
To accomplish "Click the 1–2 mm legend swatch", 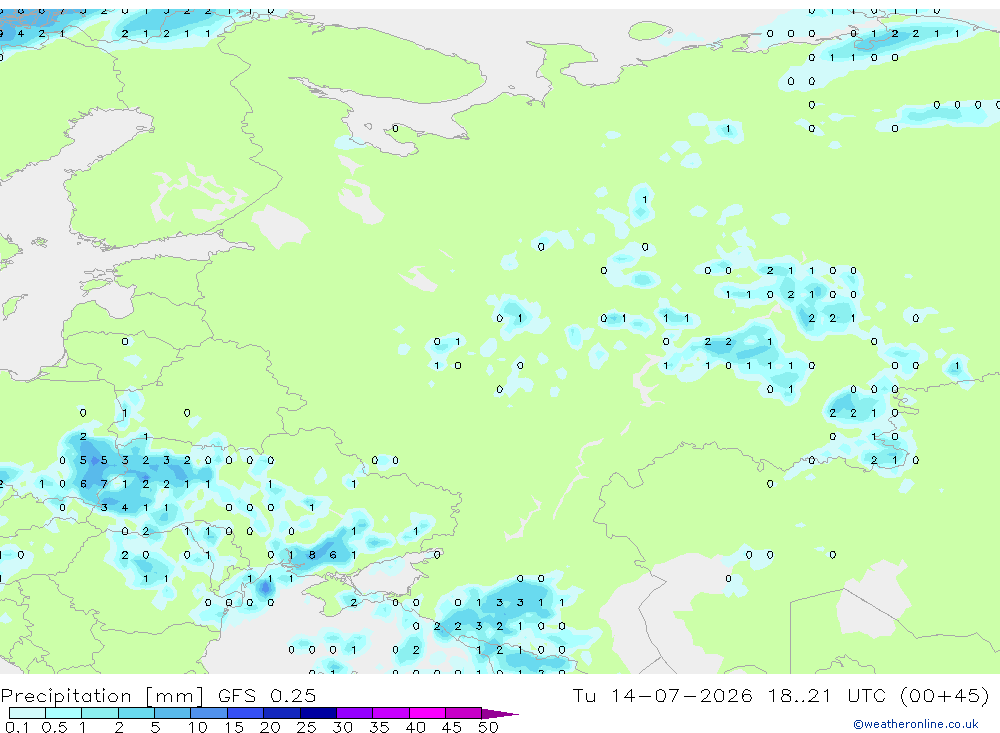I will pos(100,713).
